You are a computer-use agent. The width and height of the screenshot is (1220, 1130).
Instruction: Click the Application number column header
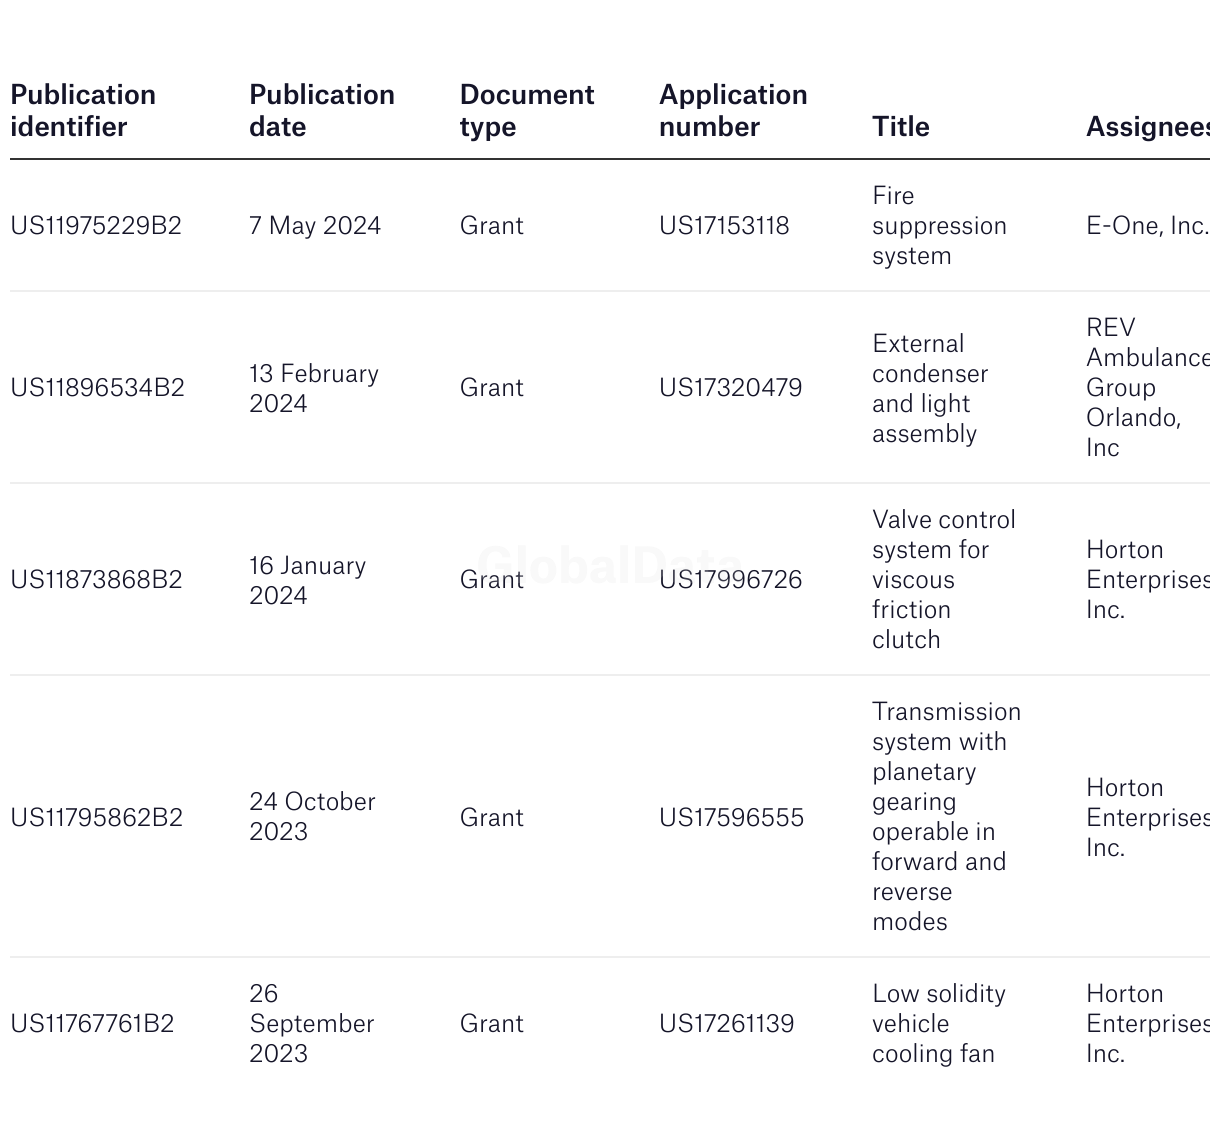(732, 111)
